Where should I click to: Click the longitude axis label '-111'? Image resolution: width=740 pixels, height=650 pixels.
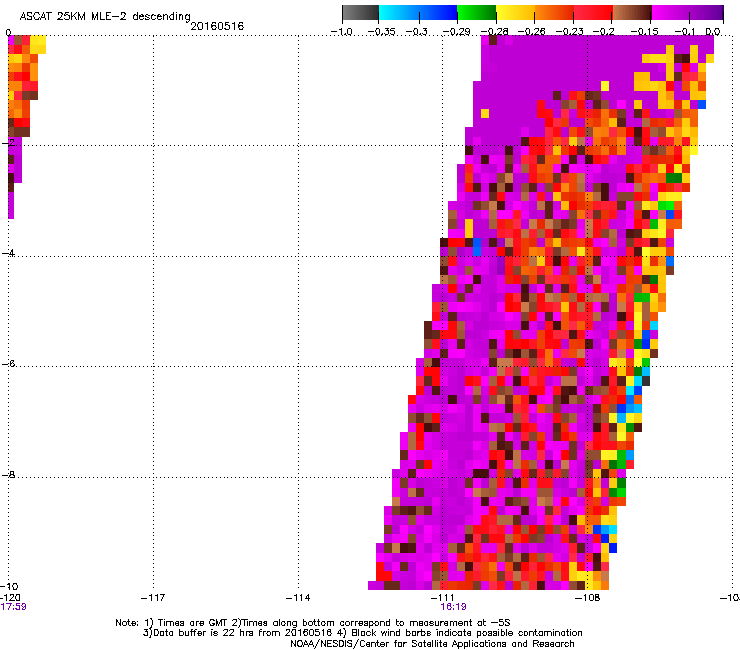tap(443, 598)
